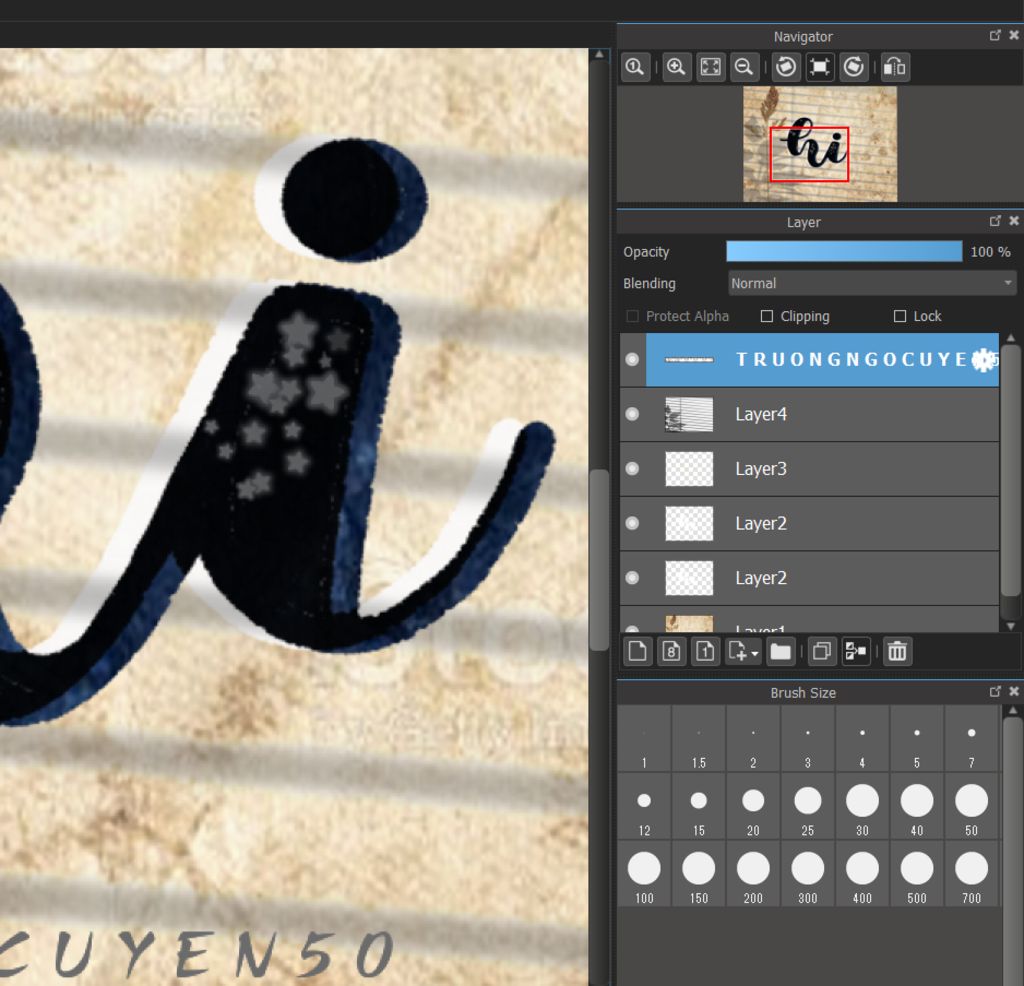Flip the canvas view horizontally

[895, 67]
